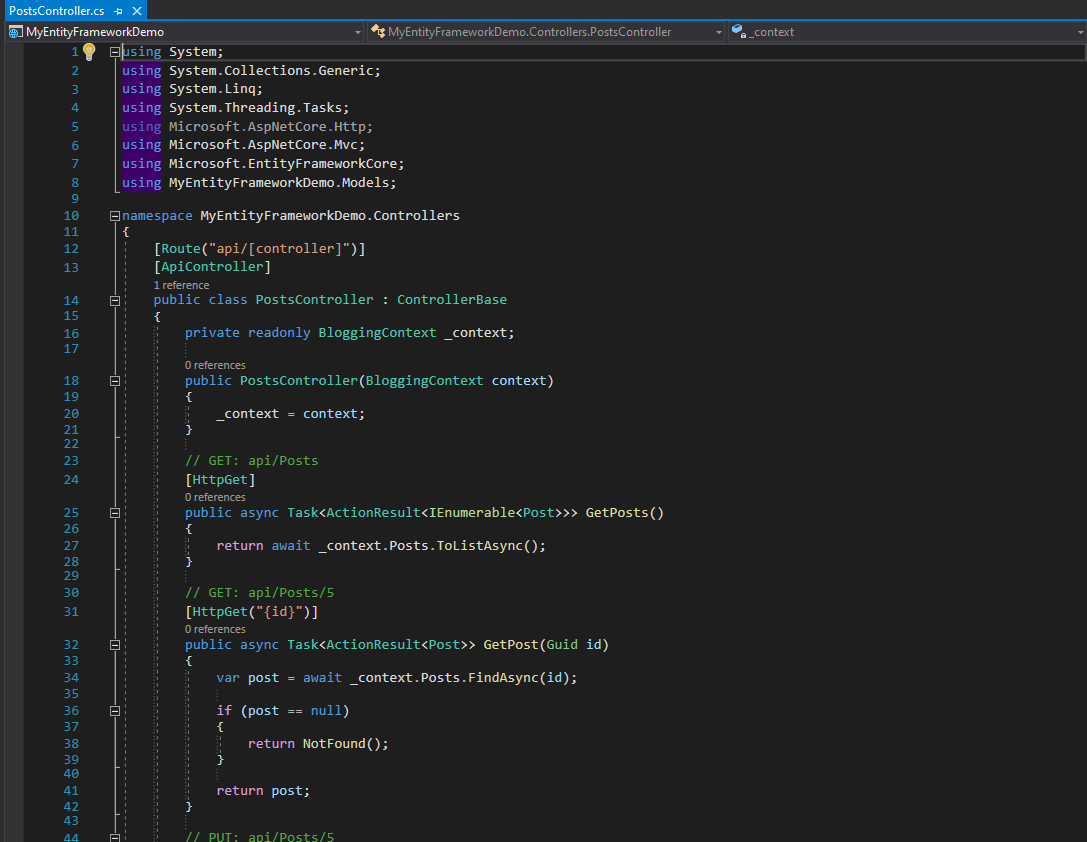The height and width of the screenshot is (842, 1087).
Task: Pin the PostsController.cs tab
Action: [119, 11]
